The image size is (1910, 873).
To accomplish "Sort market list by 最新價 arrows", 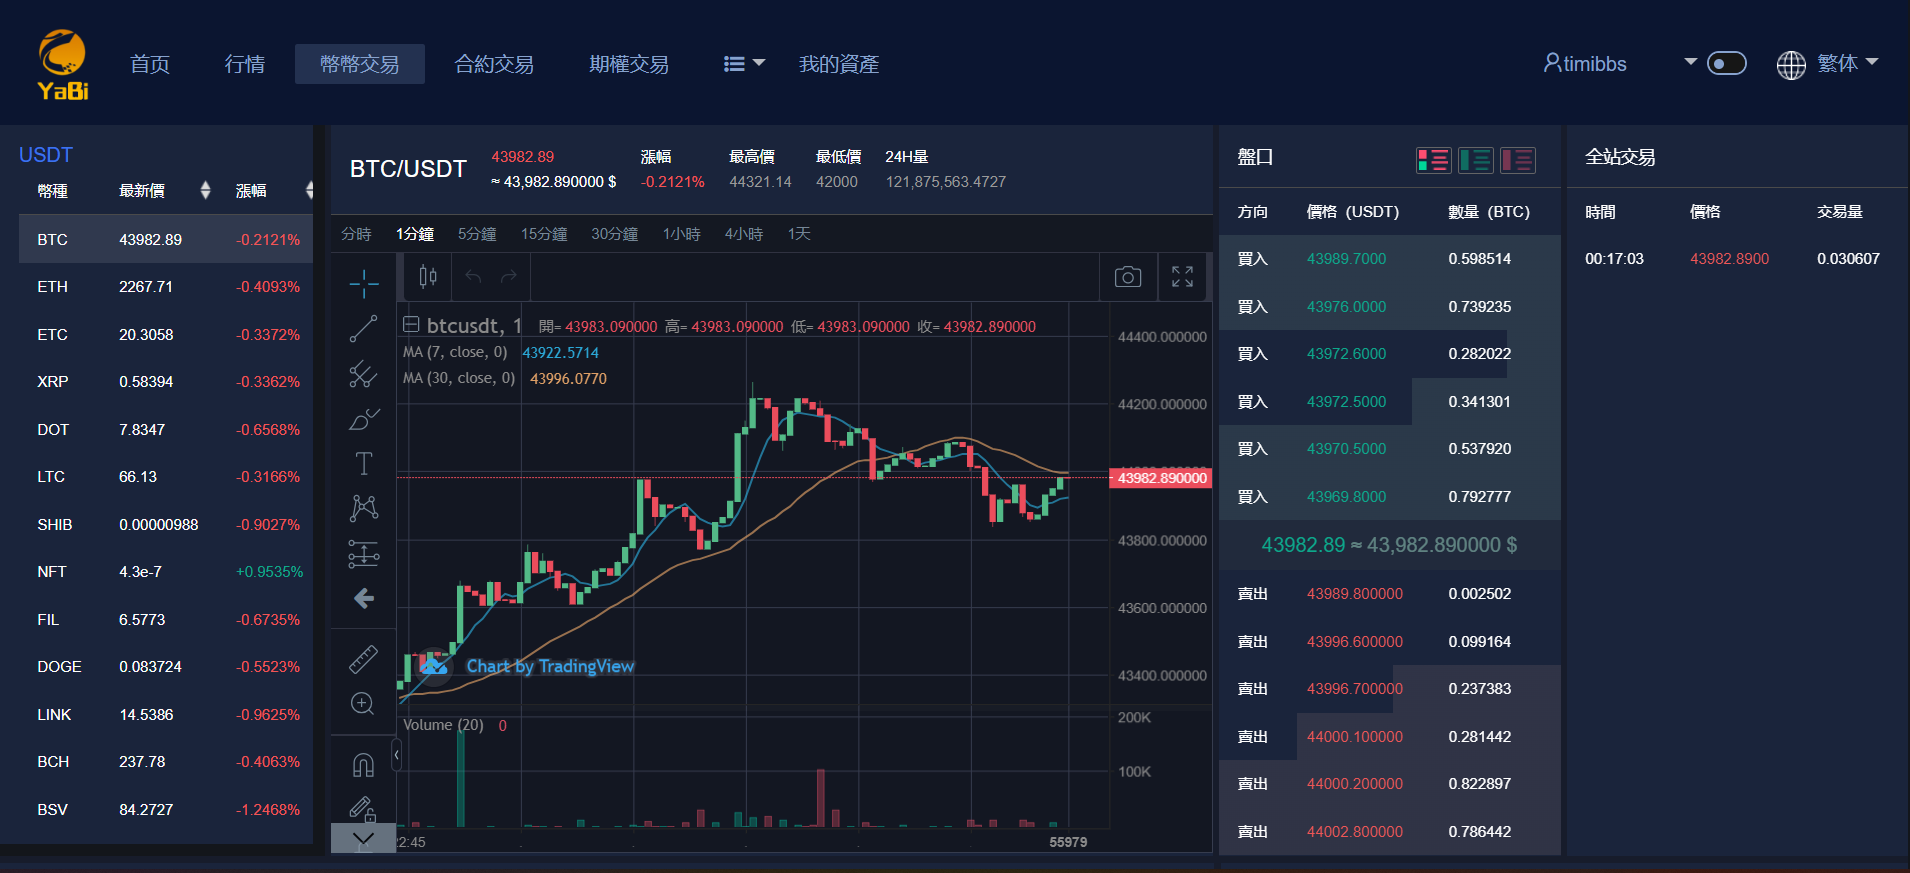I will 205,190.
